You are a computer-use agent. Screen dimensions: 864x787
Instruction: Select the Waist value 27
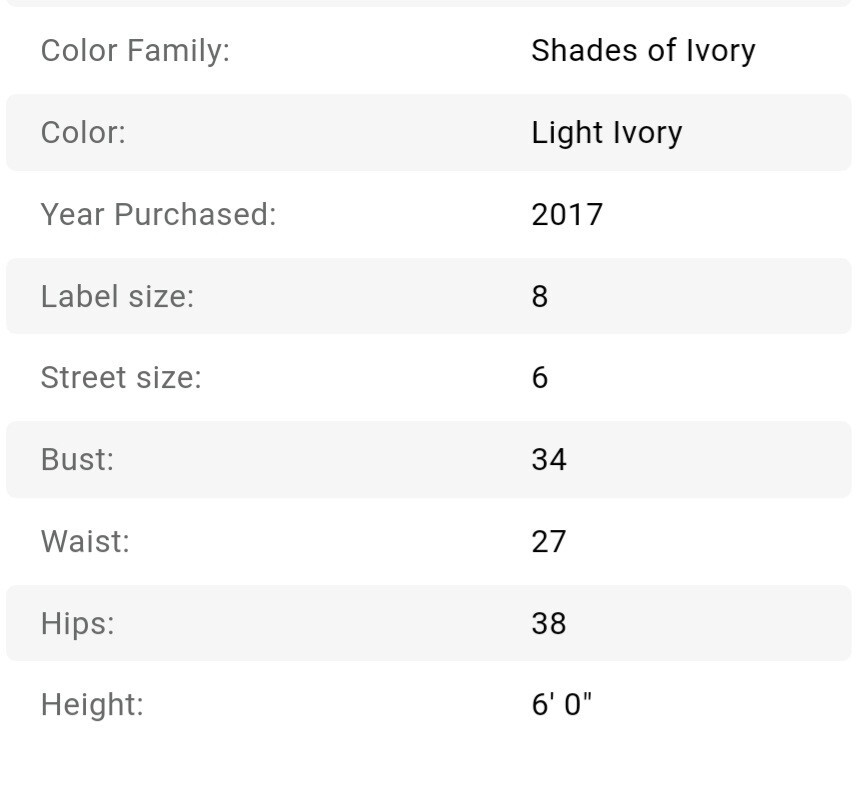click(549, 541)
